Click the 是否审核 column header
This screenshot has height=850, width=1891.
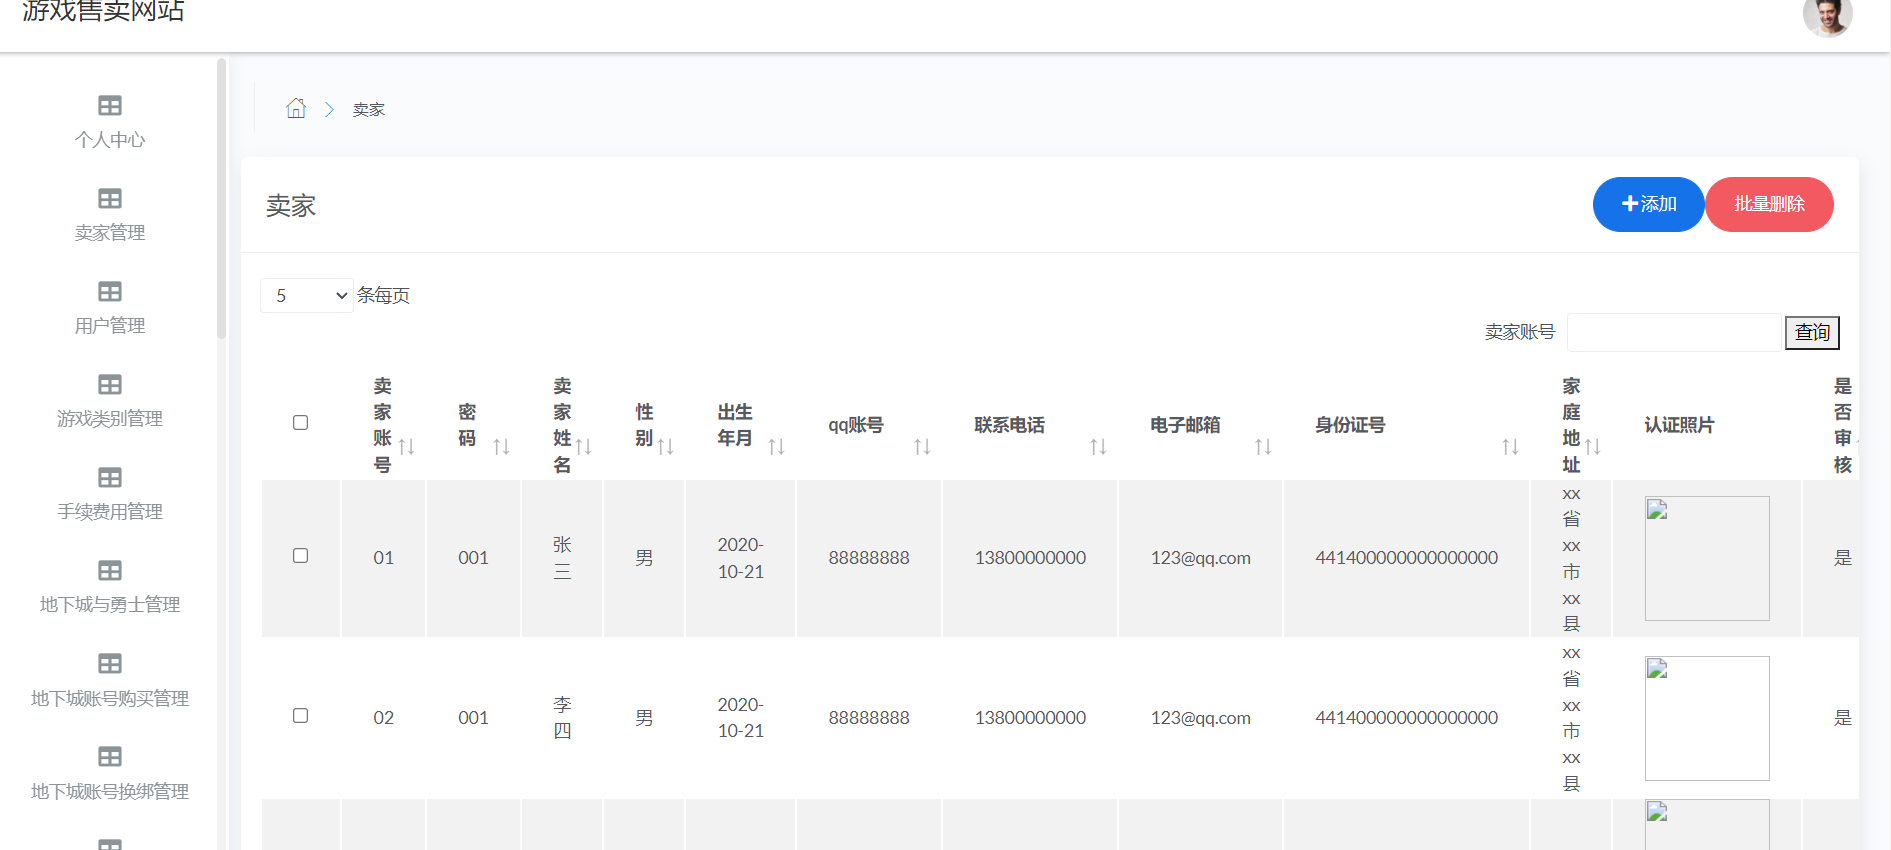coord(1842,425)
